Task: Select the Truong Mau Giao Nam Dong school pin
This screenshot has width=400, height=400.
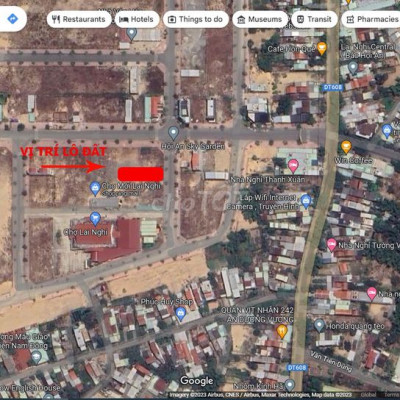Action: tap(36, 358)
